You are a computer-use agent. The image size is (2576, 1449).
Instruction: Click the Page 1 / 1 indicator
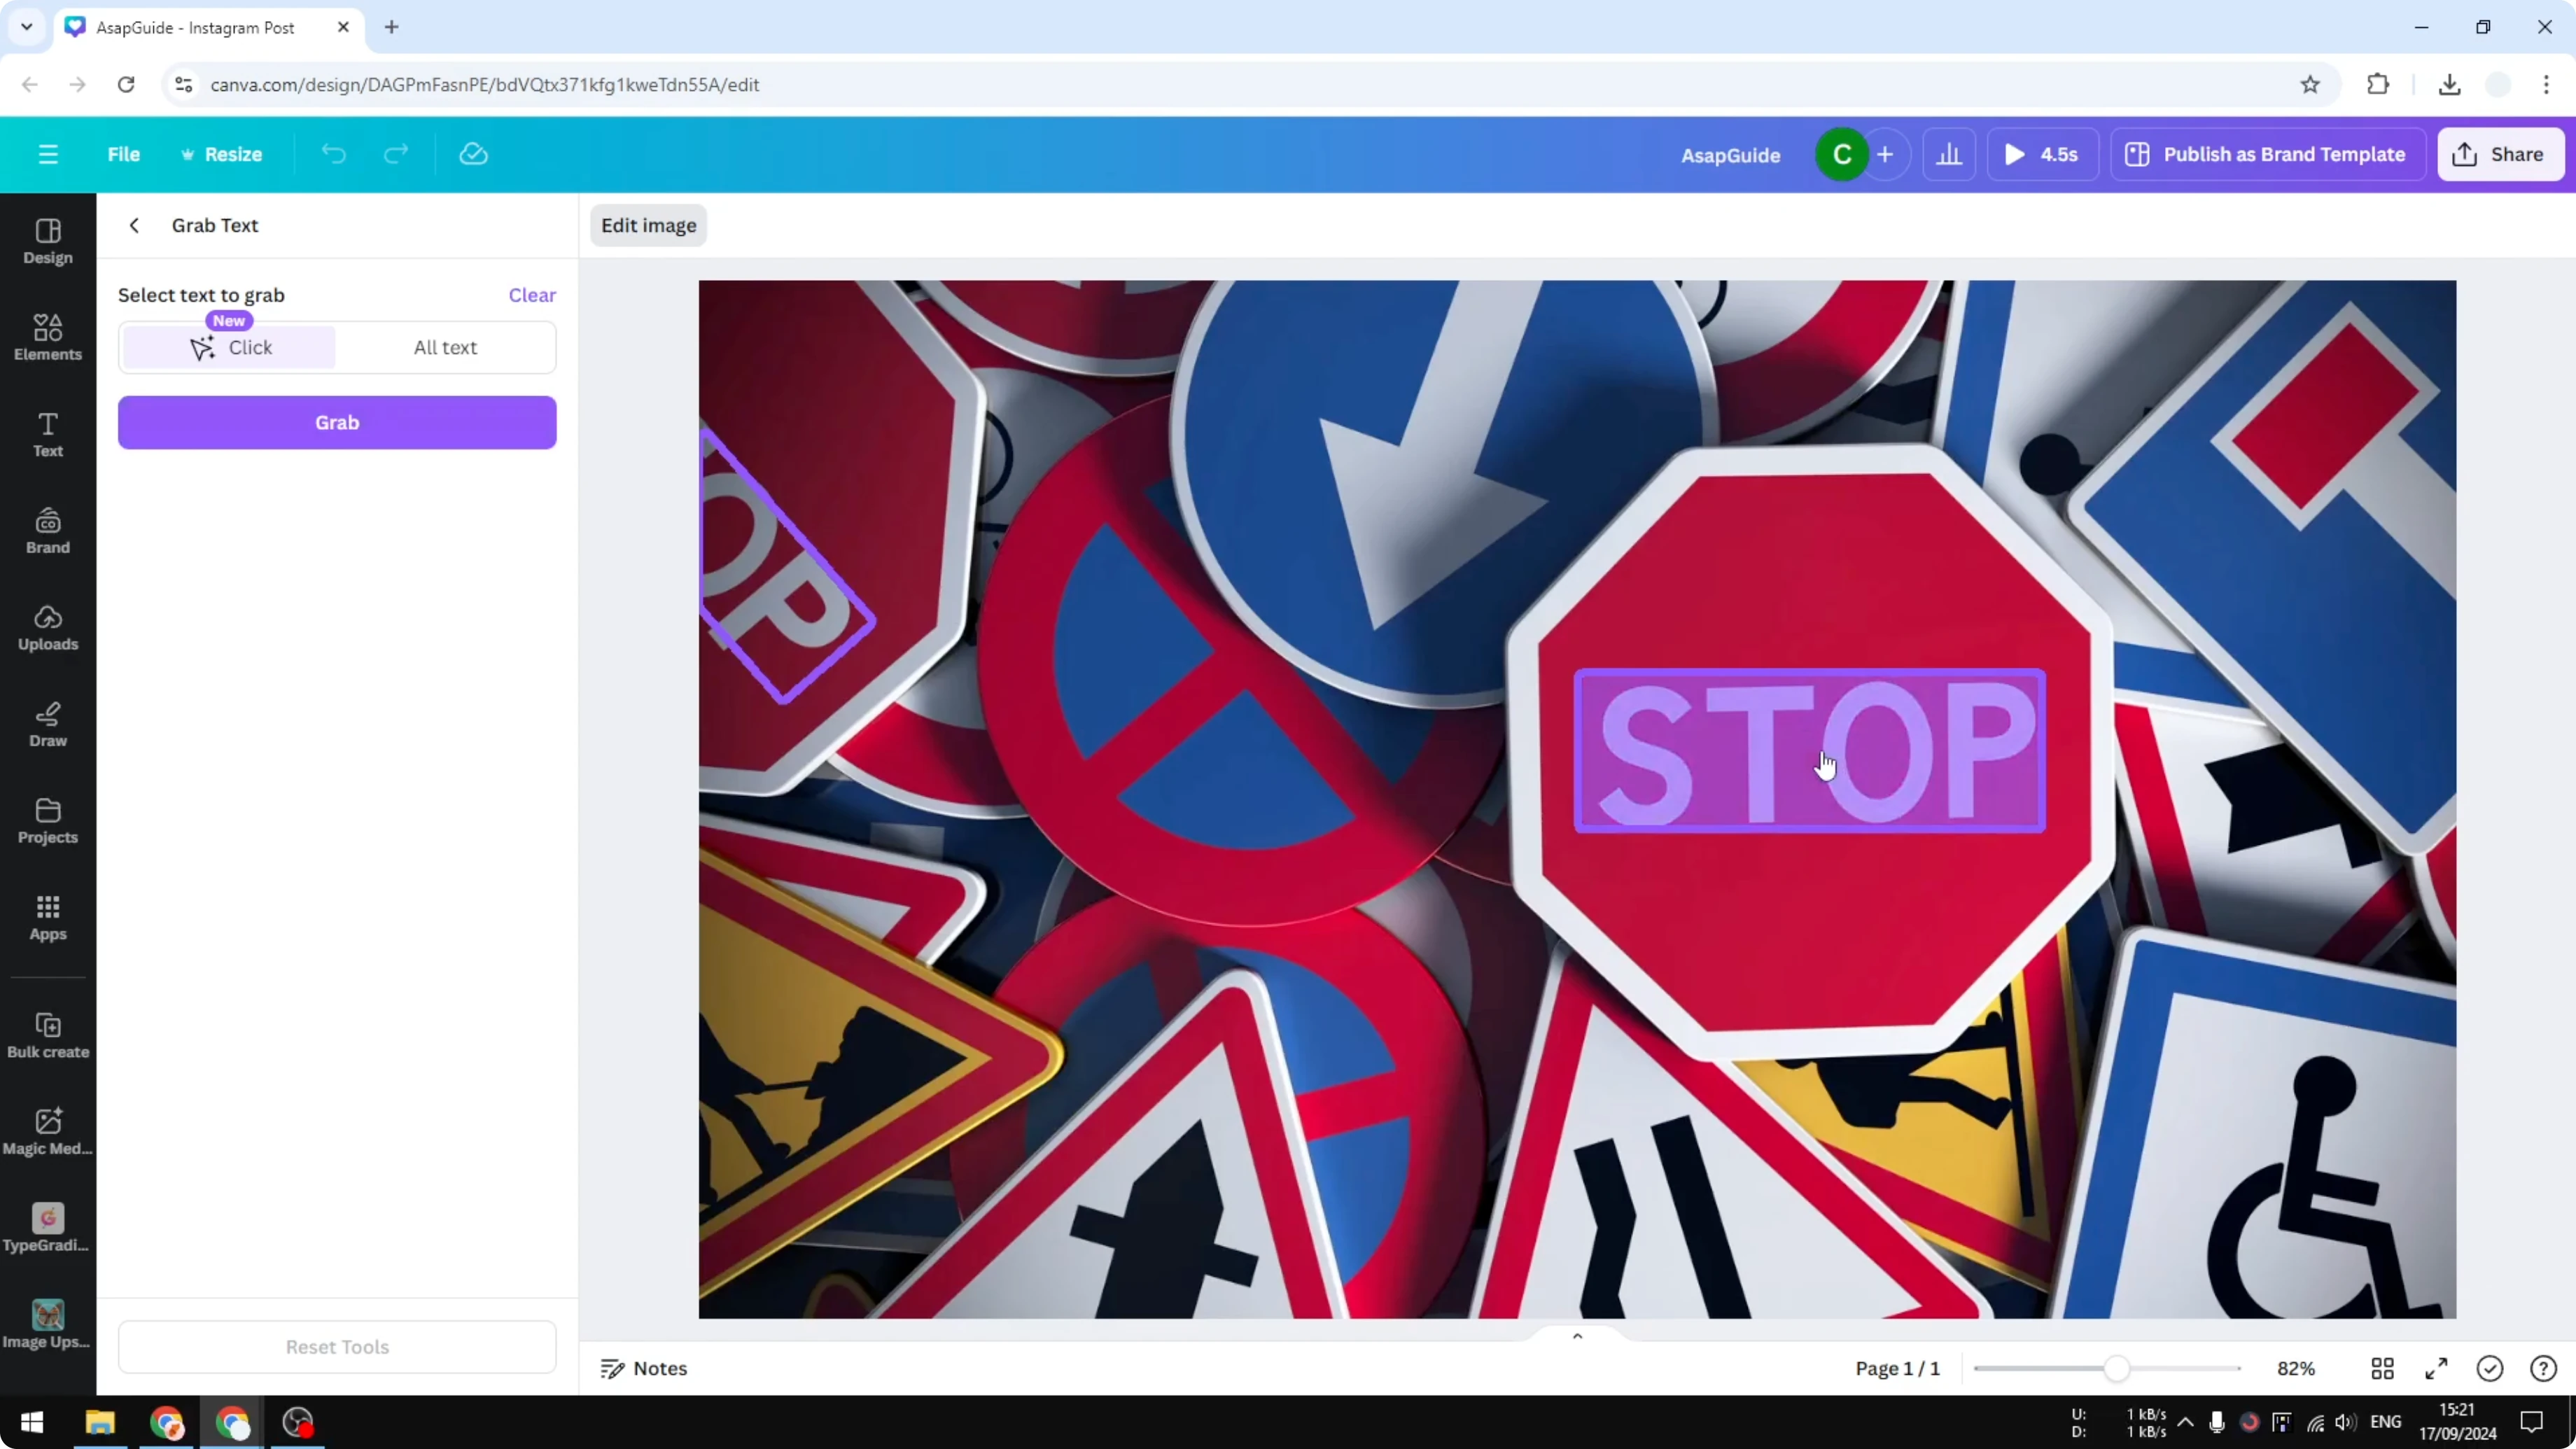tap(1897, 1368)
